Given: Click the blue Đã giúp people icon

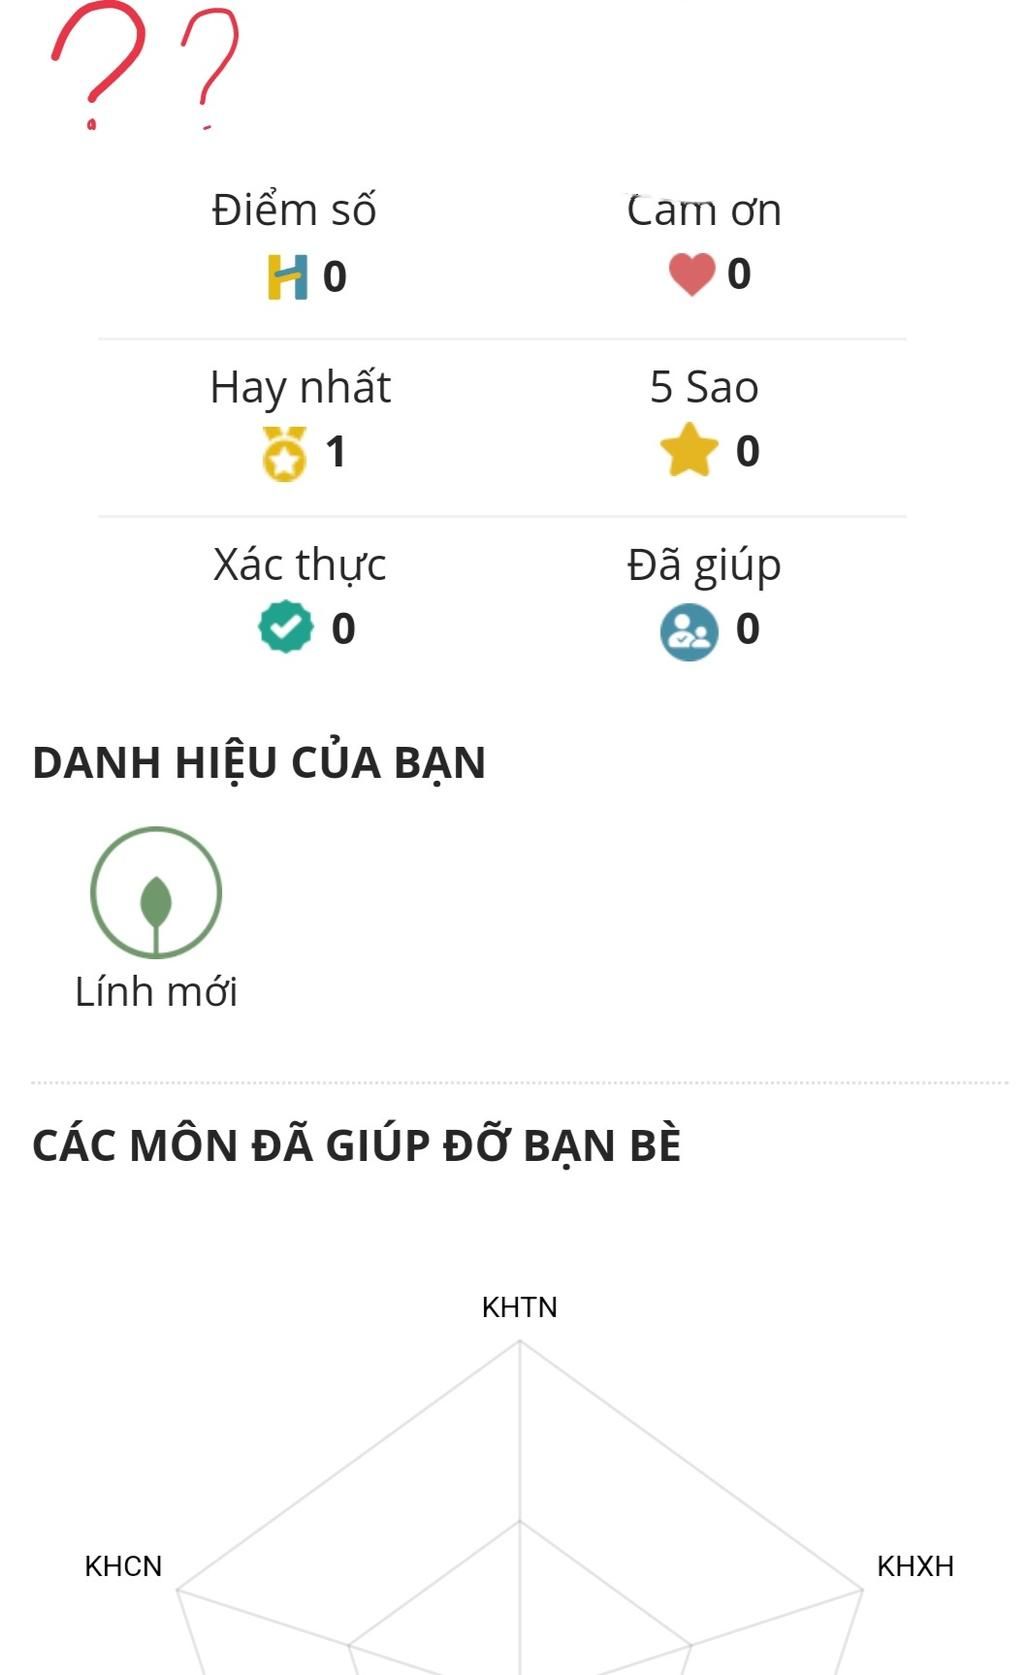Looking at the screenshot, I should coord(689,632).
